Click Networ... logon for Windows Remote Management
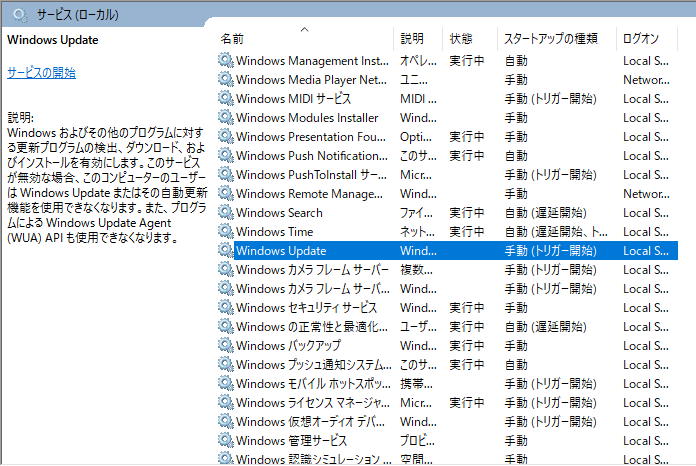The height and width of the screenshot is (466, 696). coord(646,194)
